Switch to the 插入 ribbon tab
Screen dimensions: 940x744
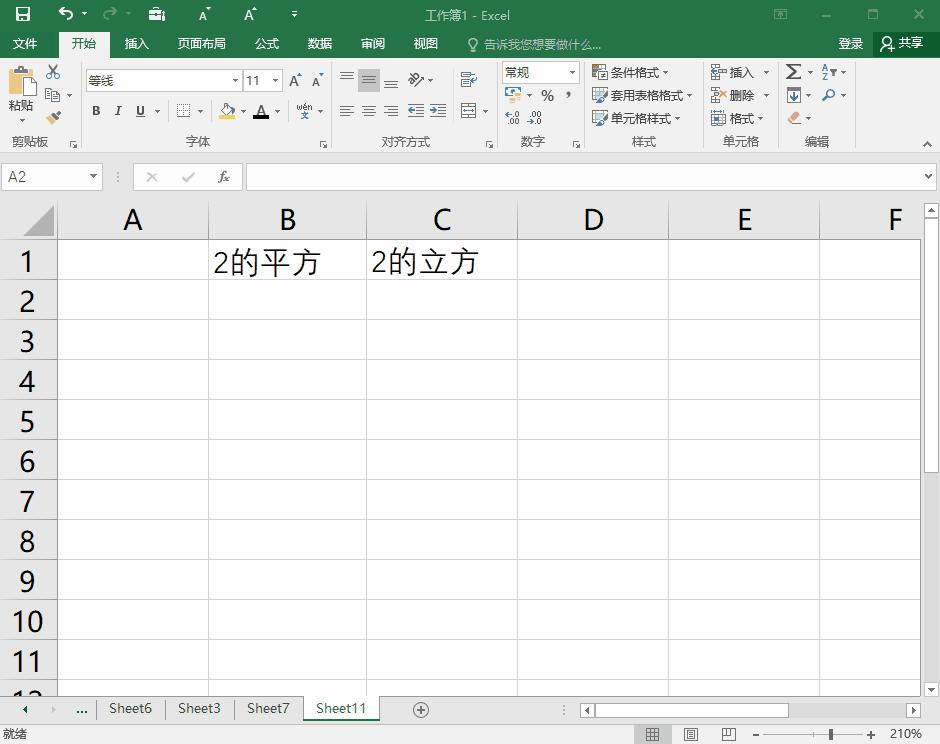click(136, 43)
